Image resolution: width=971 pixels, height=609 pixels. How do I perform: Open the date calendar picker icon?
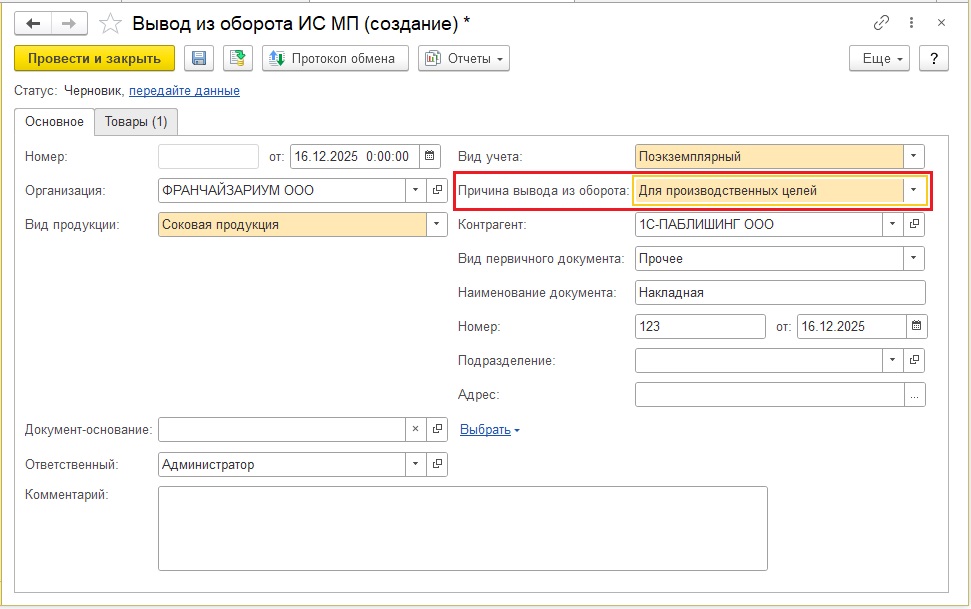point(430,156)
